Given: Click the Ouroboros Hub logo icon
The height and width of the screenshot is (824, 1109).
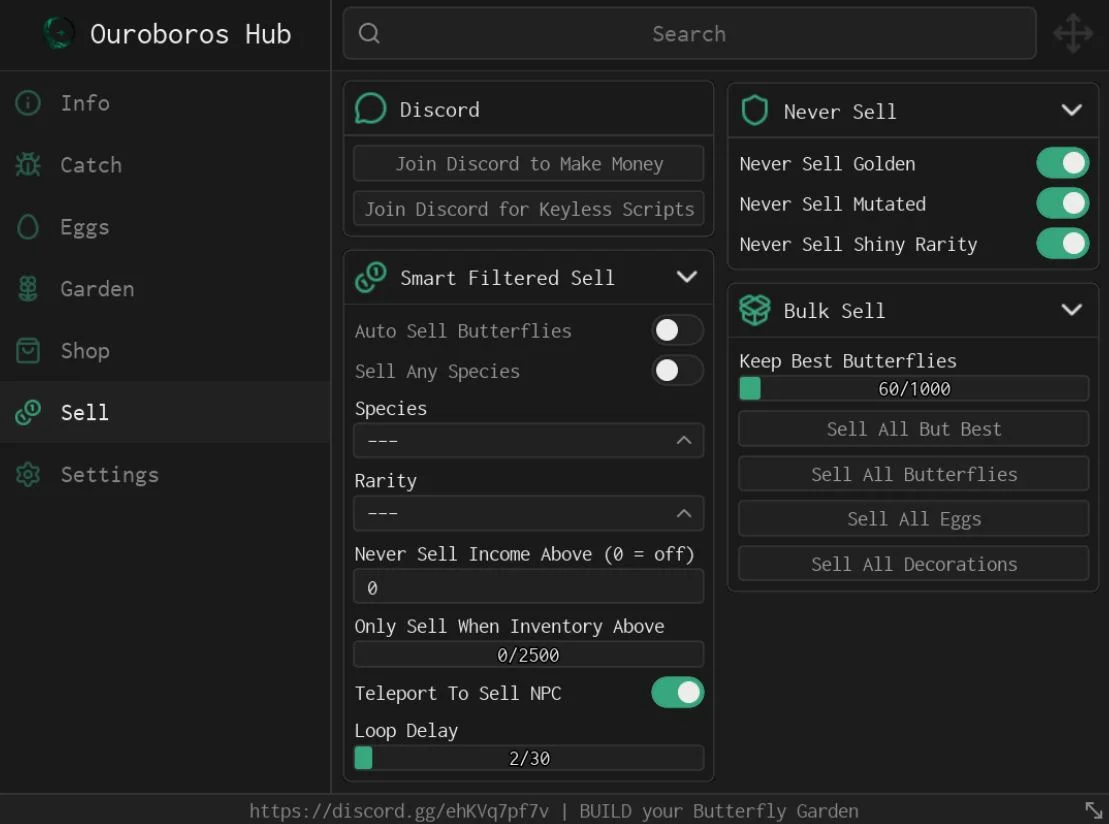Looking at the screenshot, I should point(59,33).
